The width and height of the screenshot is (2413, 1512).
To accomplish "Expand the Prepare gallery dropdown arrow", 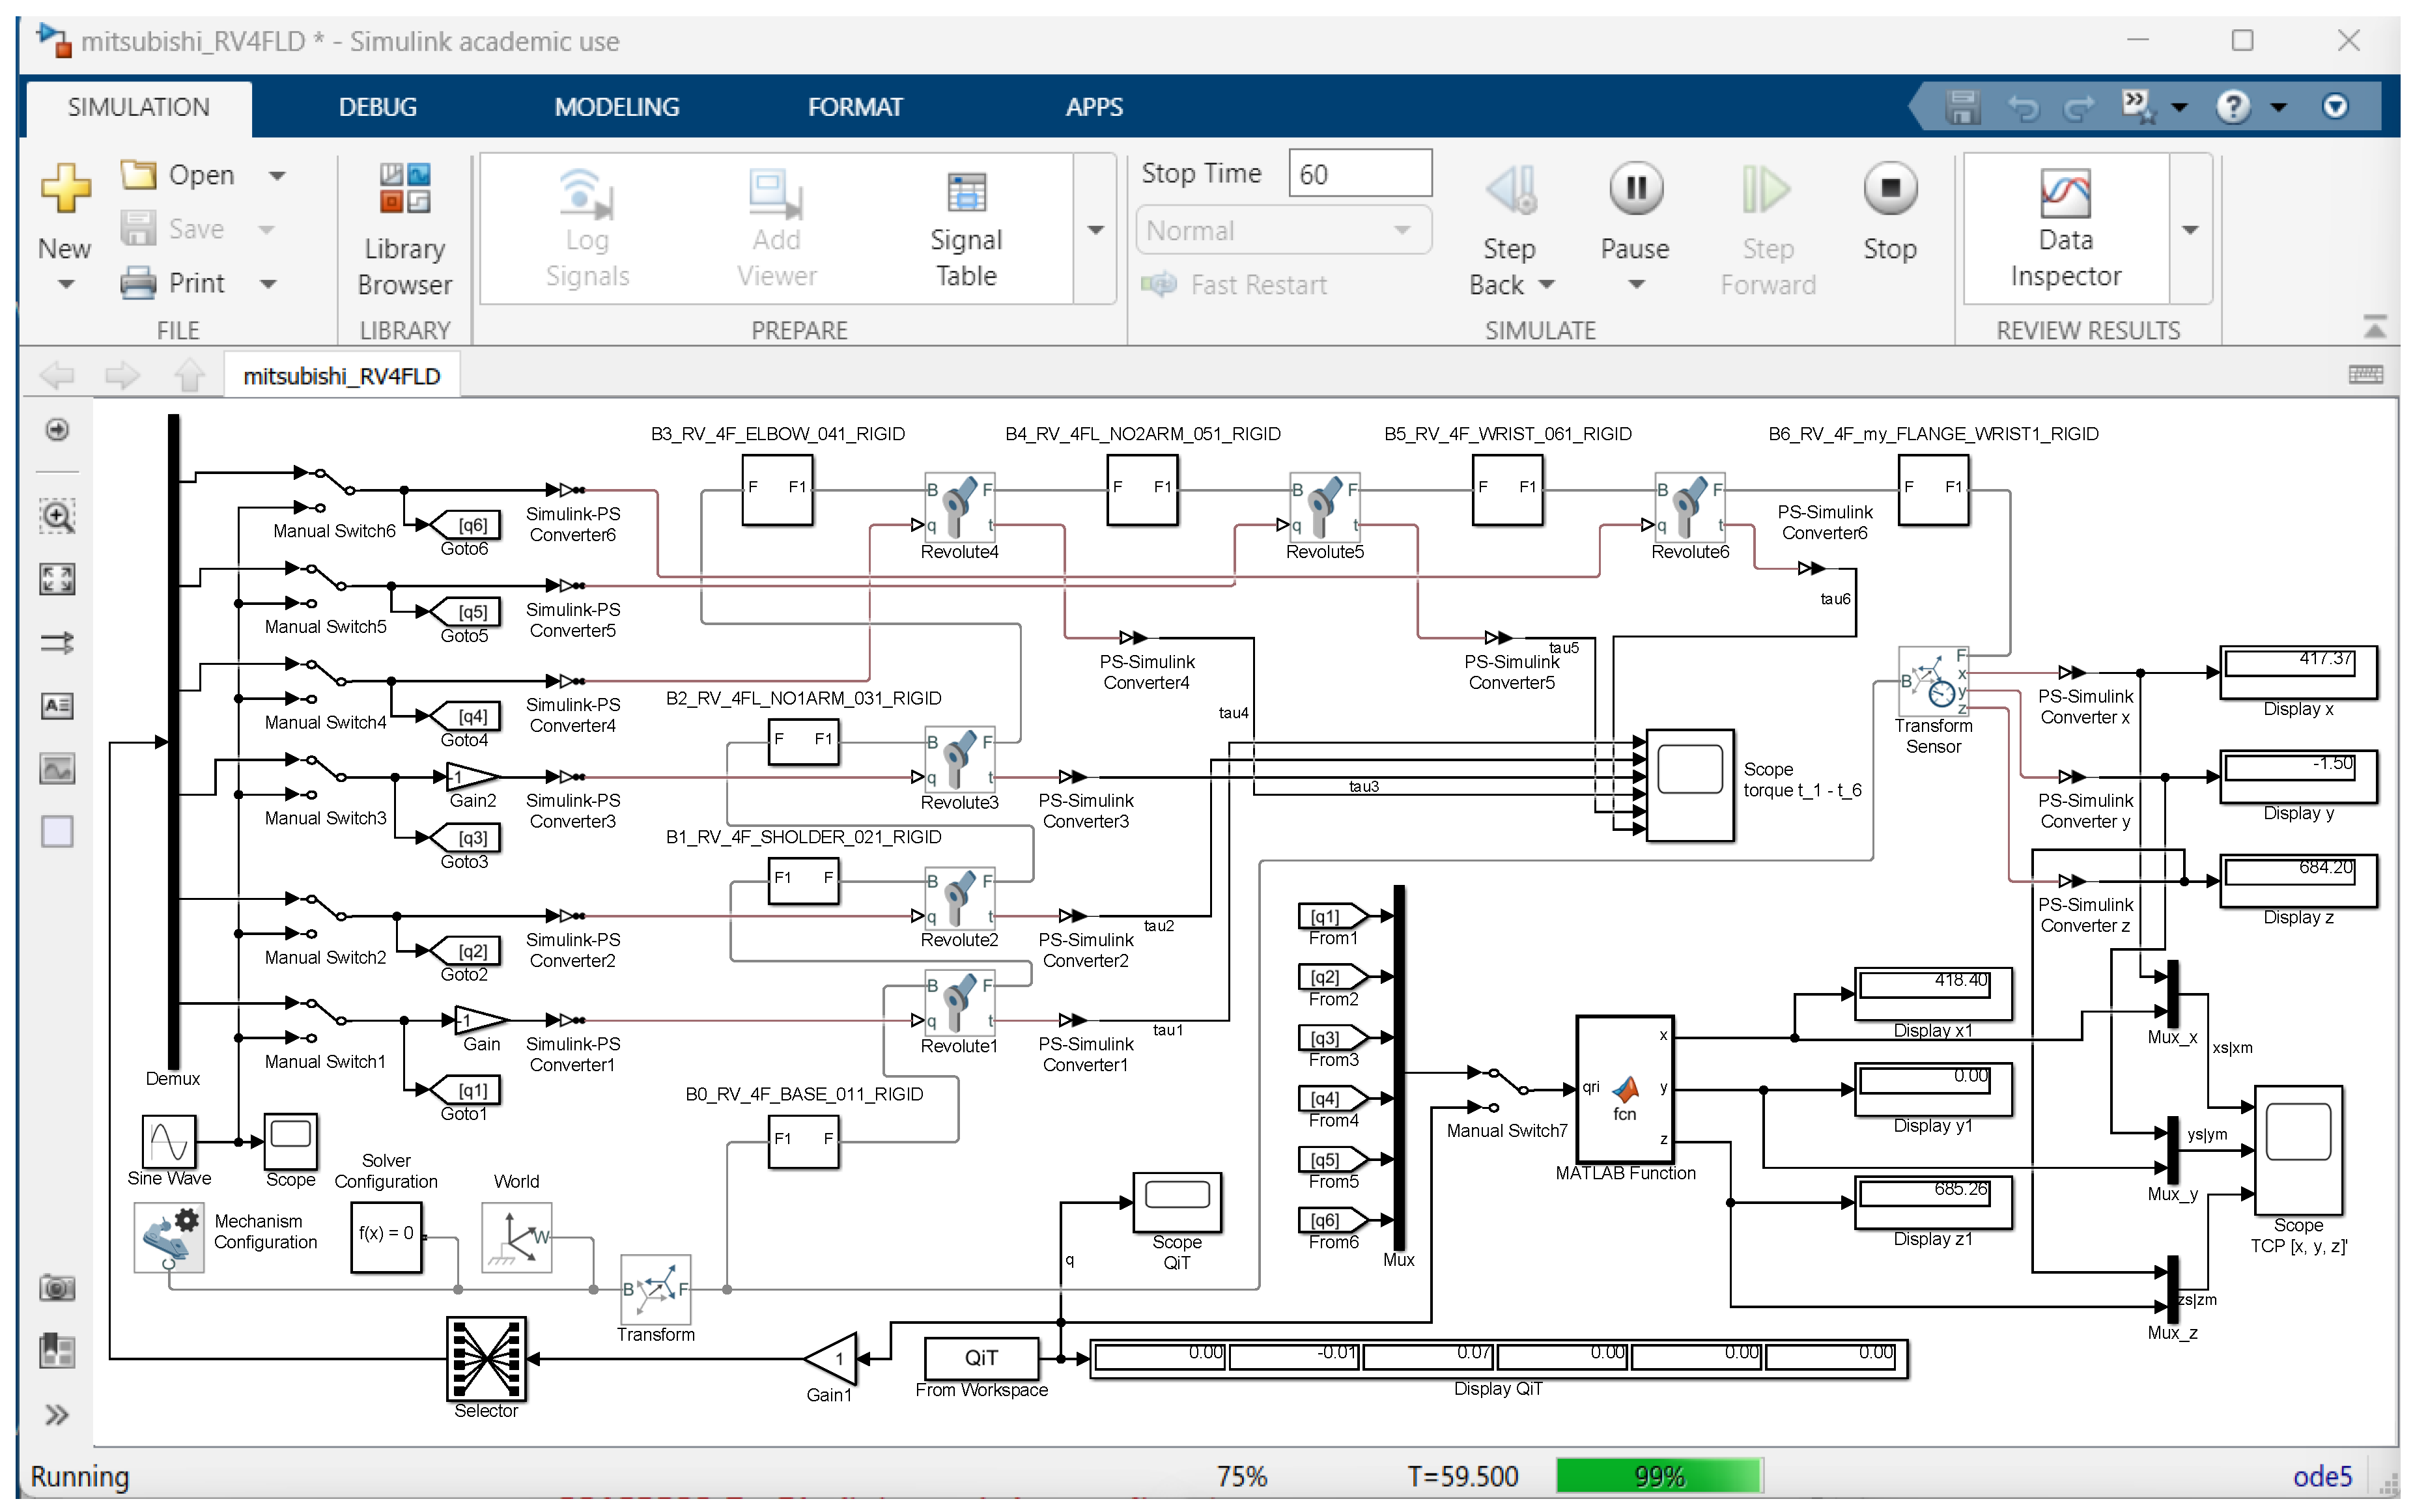I will point(1095,230).
